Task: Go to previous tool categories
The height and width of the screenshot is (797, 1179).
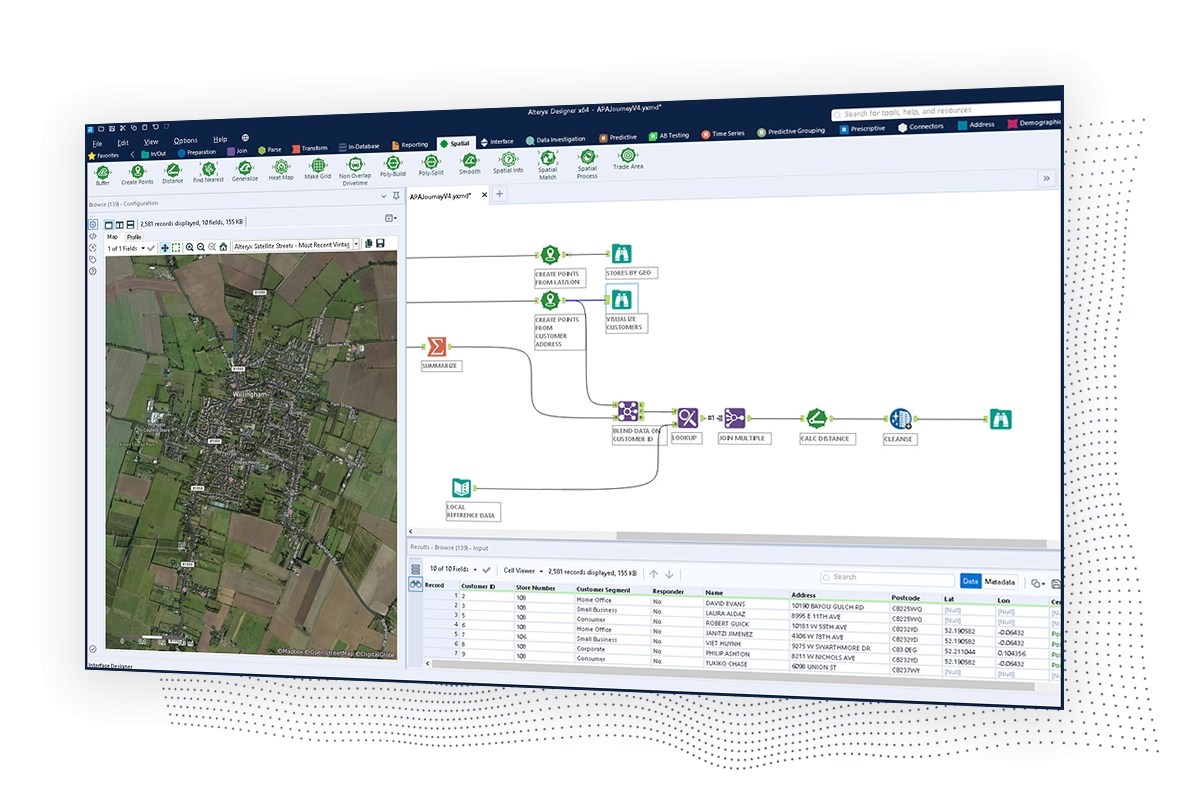Action: (x=132, y=154)
